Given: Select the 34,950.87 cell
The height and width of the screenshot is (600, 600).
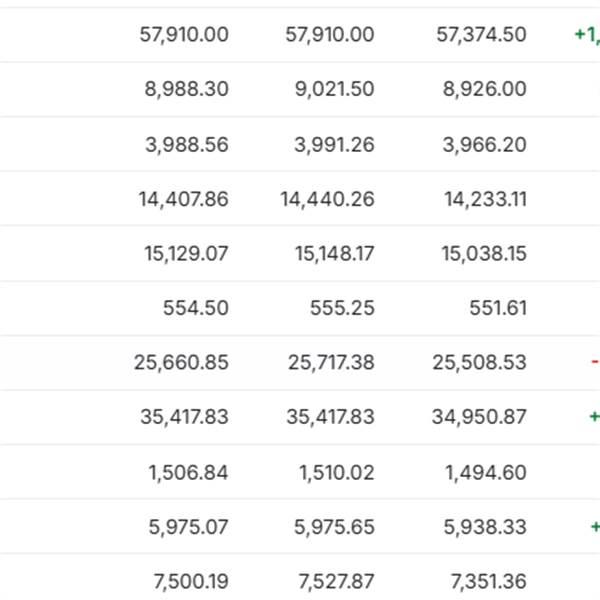Looking at the screenshot, I should point(479,417).
